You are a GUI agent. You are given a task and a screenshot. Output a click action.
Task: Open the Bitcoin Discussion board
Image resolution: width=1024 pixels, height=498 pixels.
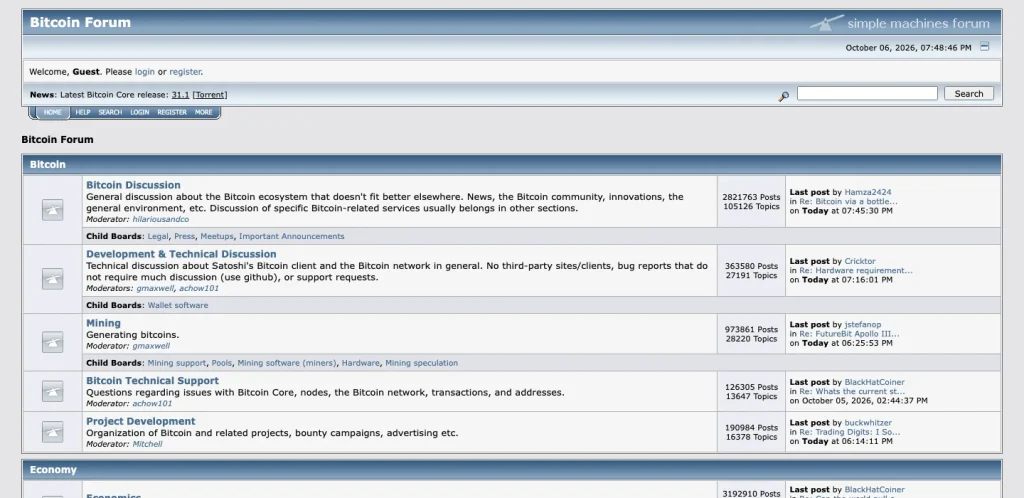[133, 185]
